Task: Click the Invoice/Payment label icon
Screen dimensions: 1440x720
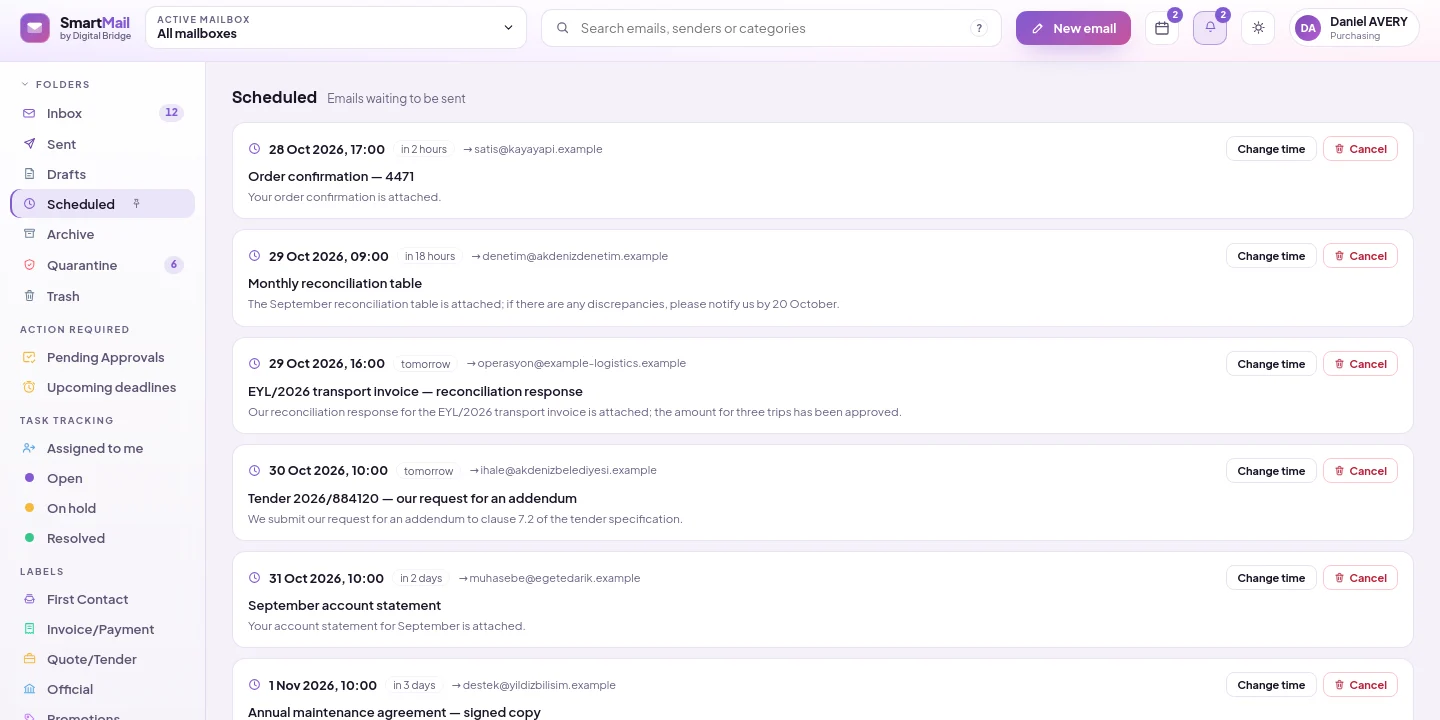Action: (x=29, y=629)
